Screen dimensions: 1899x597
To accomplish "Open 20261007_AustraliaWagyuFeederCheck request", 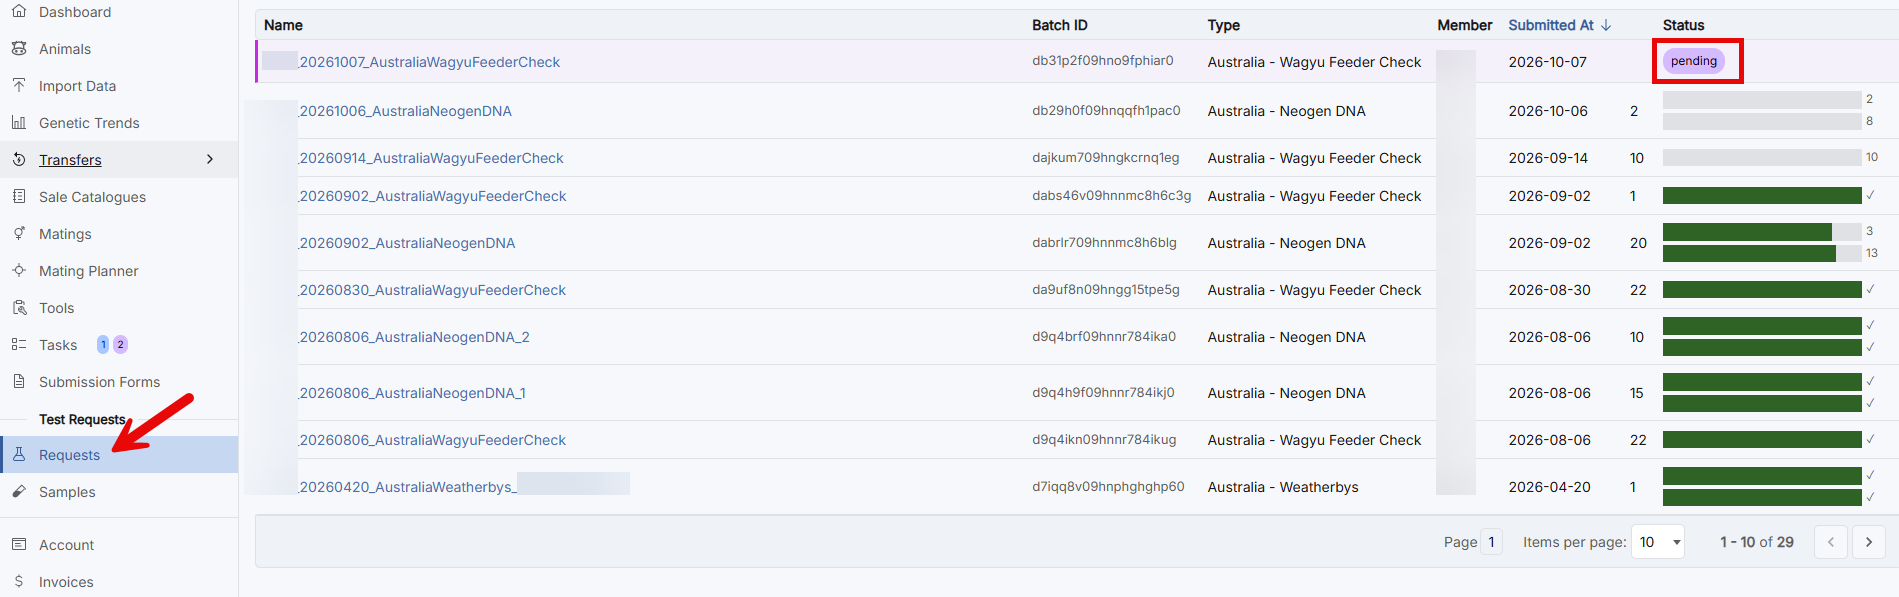I will (x=430, y=62).
